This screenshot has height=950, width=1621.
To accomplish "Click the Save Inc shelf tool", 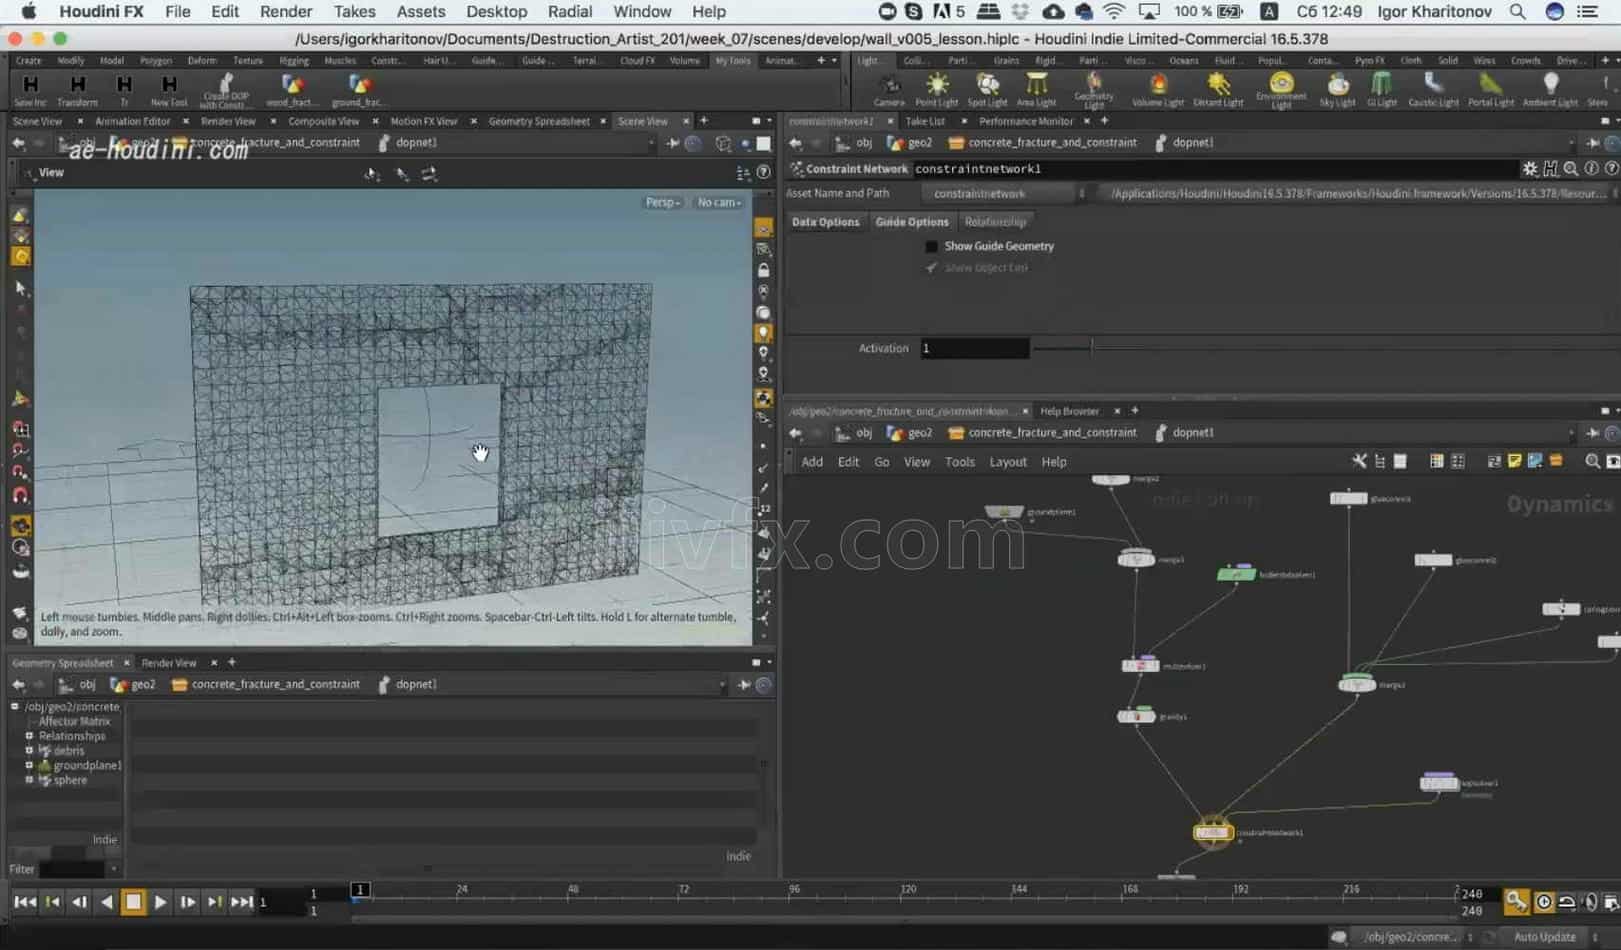I will pos(30,88).
